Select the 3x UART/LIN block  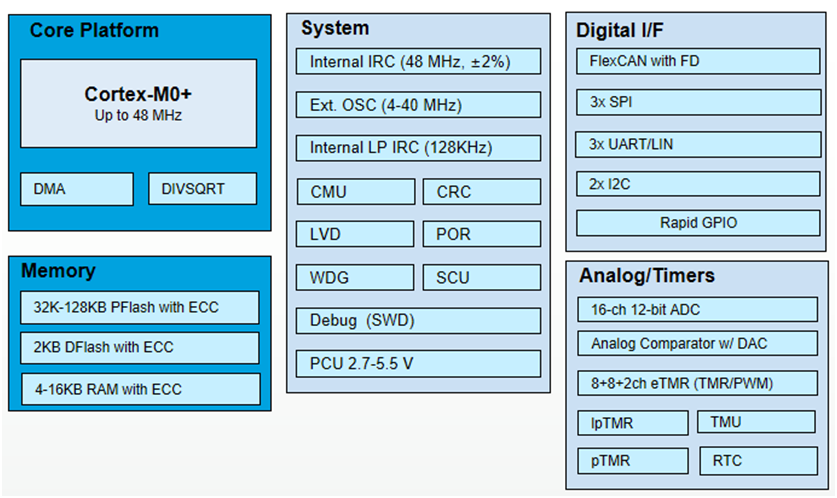tap(697, 144)
